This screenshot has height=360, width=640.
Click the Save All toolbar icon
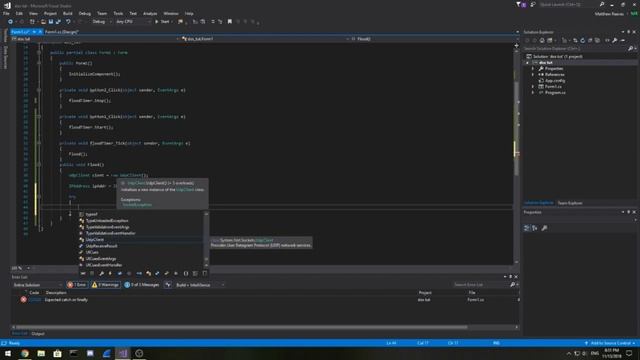point(58,22)
